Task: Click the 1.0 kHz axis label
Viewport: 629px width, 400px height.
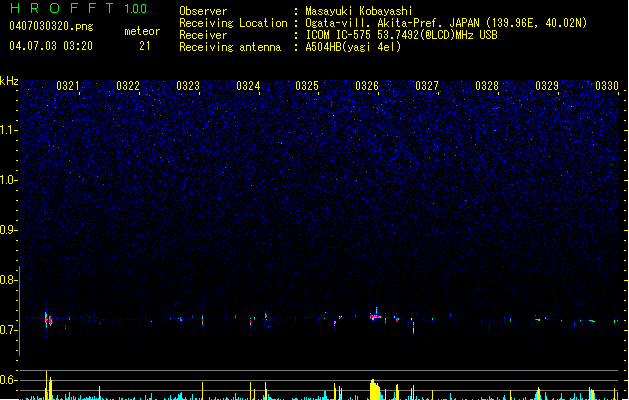Action: pyautogui.click(x=8, y=180)
